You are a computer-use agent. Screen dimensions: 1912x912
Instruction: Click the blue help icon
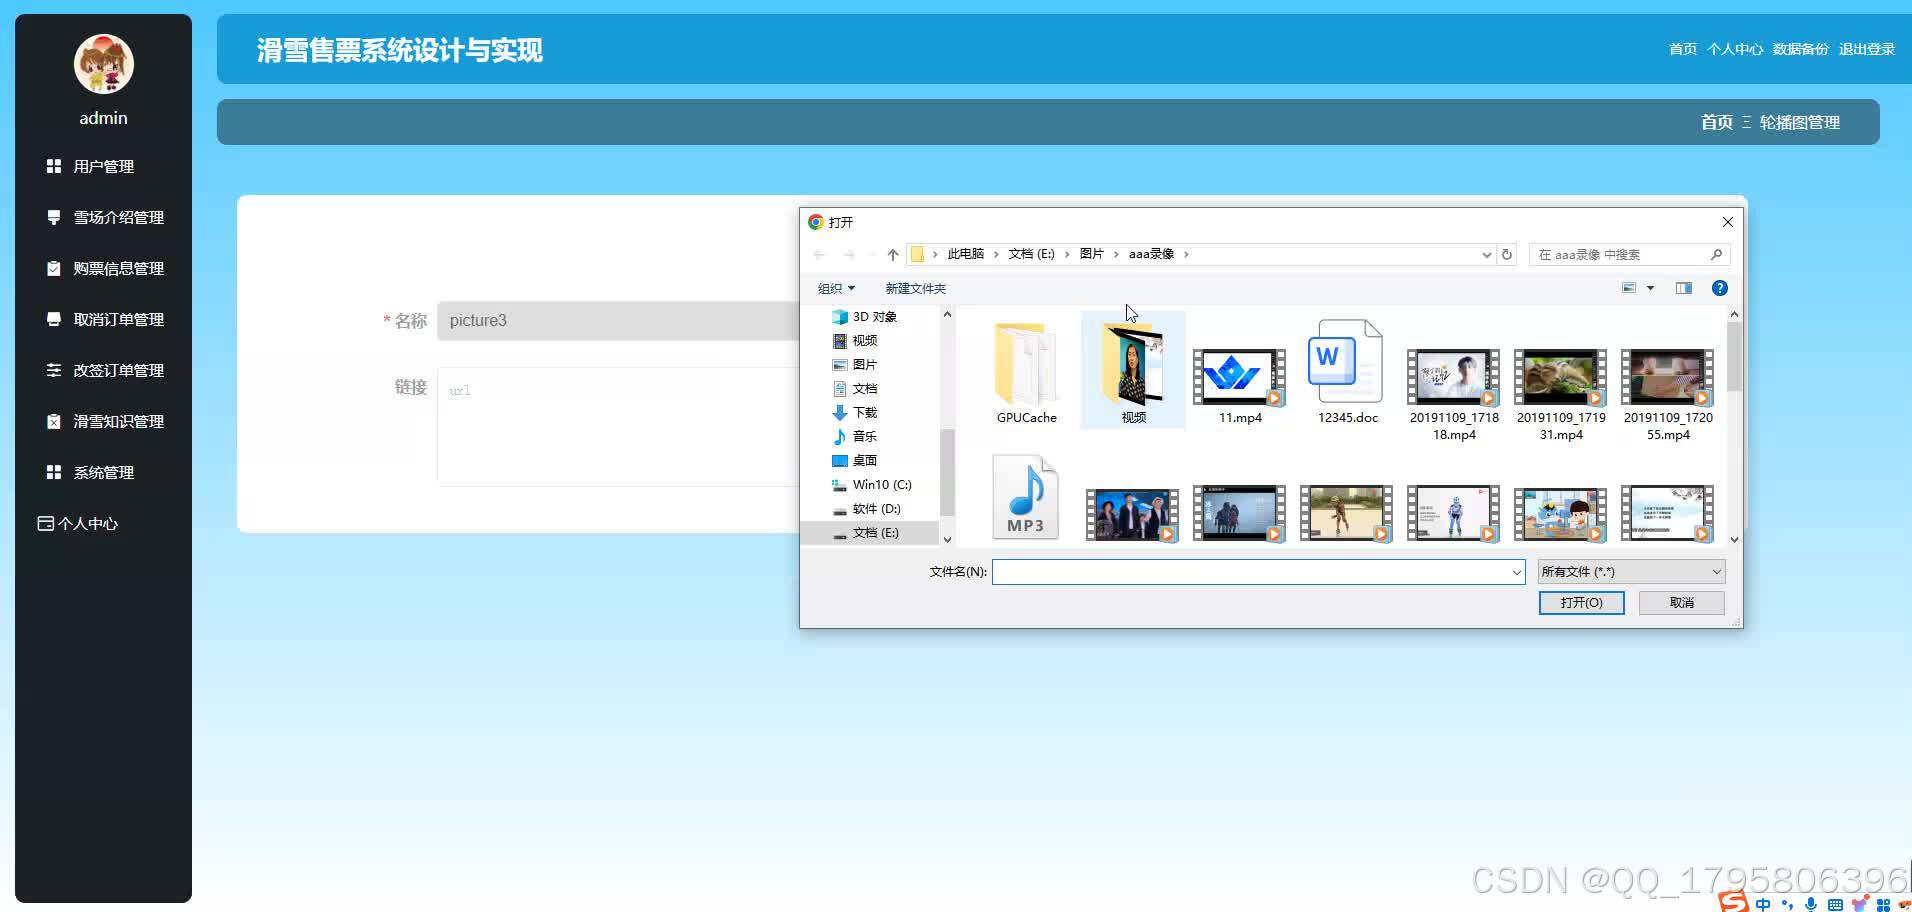(x=1720, y=288)
